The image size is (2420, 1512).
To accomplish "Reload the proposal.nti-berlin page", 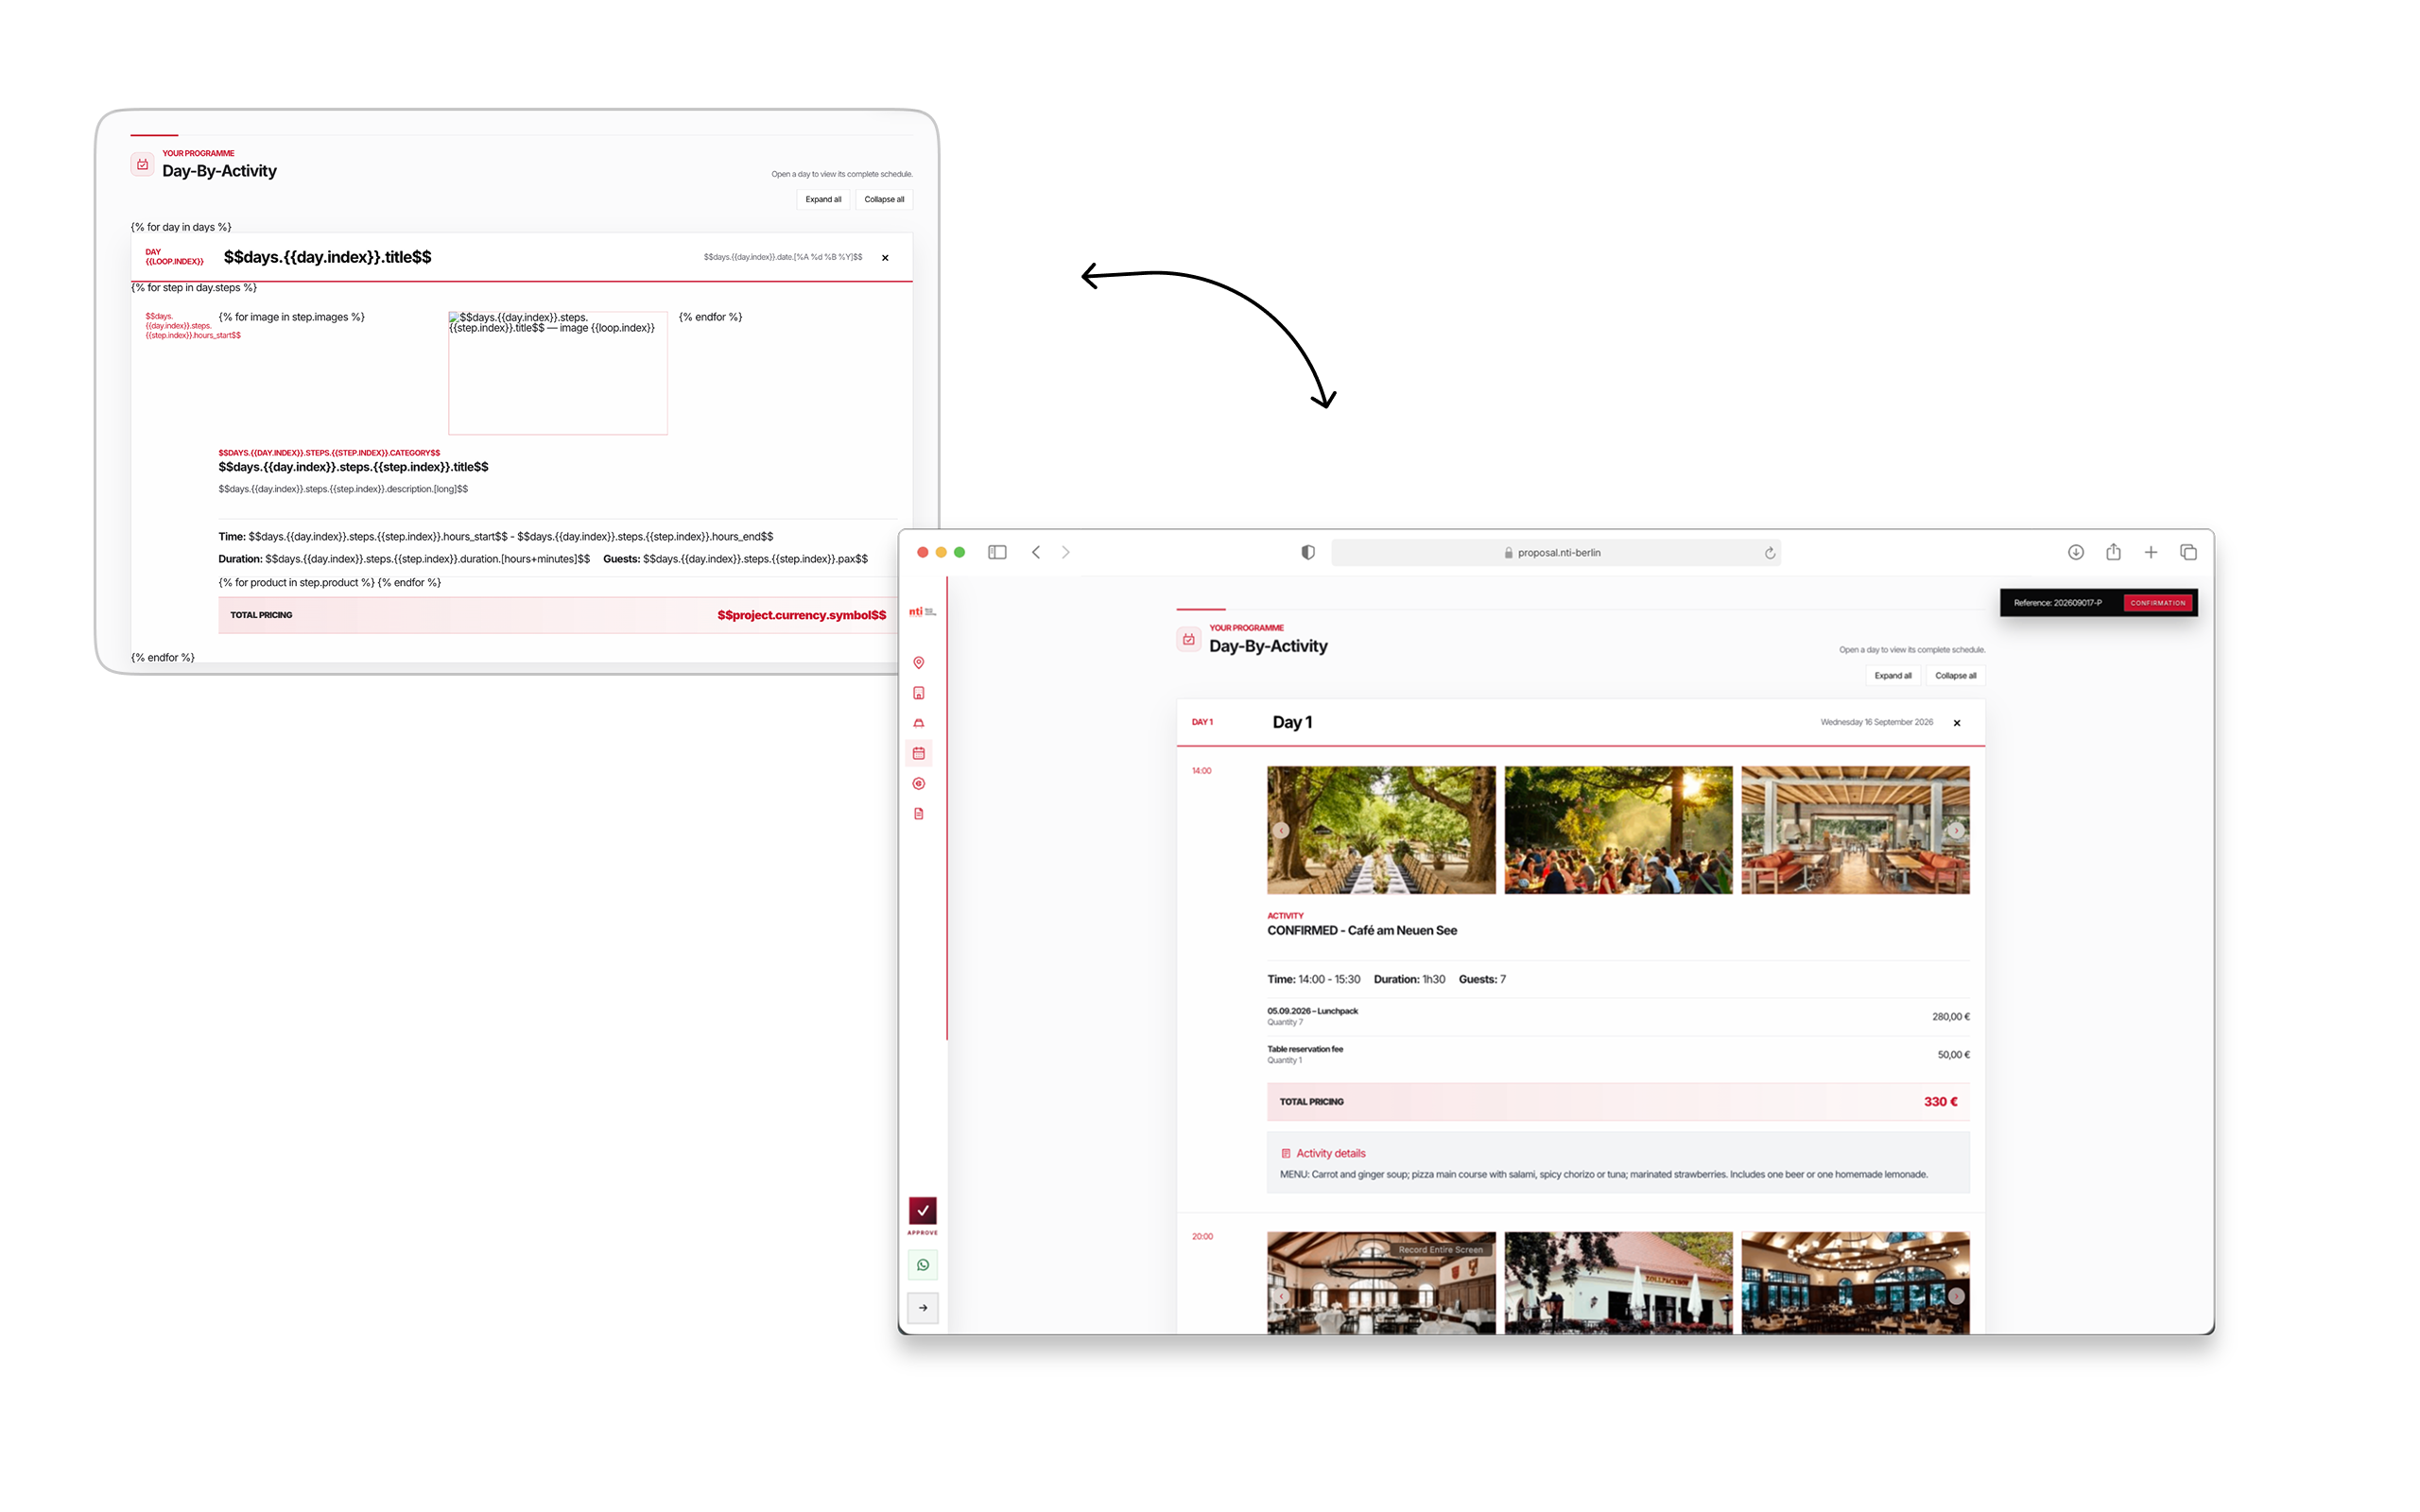I will [x=1769, y=553].
